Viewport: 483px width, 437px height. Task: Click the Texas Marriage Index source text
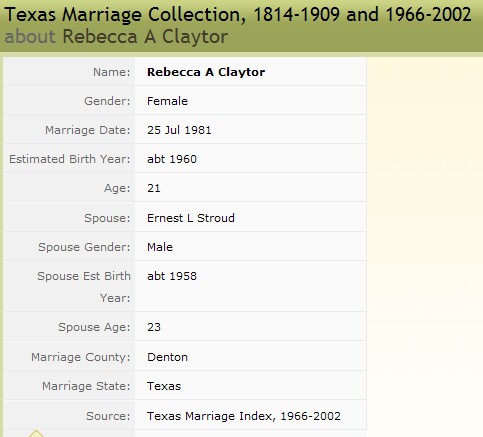[244, 416]
